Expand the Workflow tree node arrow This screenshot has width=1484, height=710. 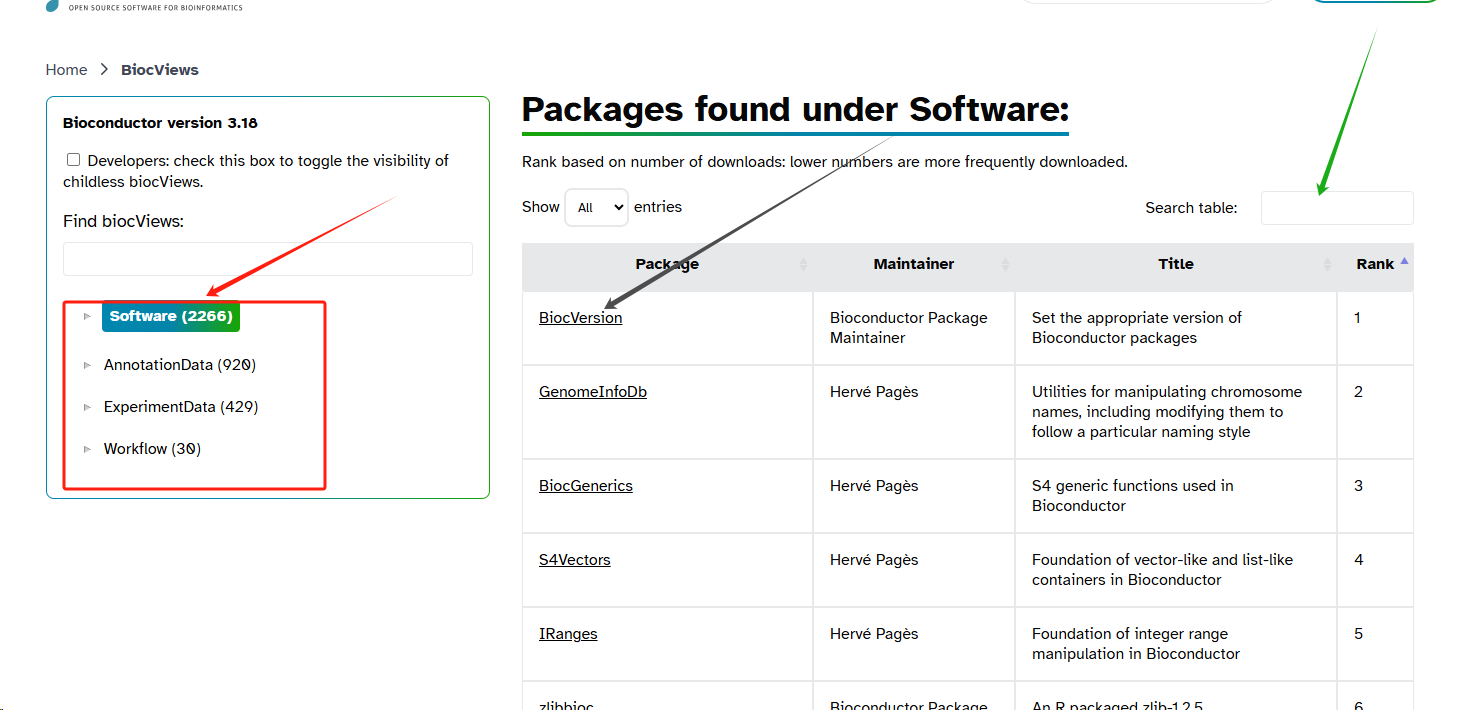[x=88, y=449]
